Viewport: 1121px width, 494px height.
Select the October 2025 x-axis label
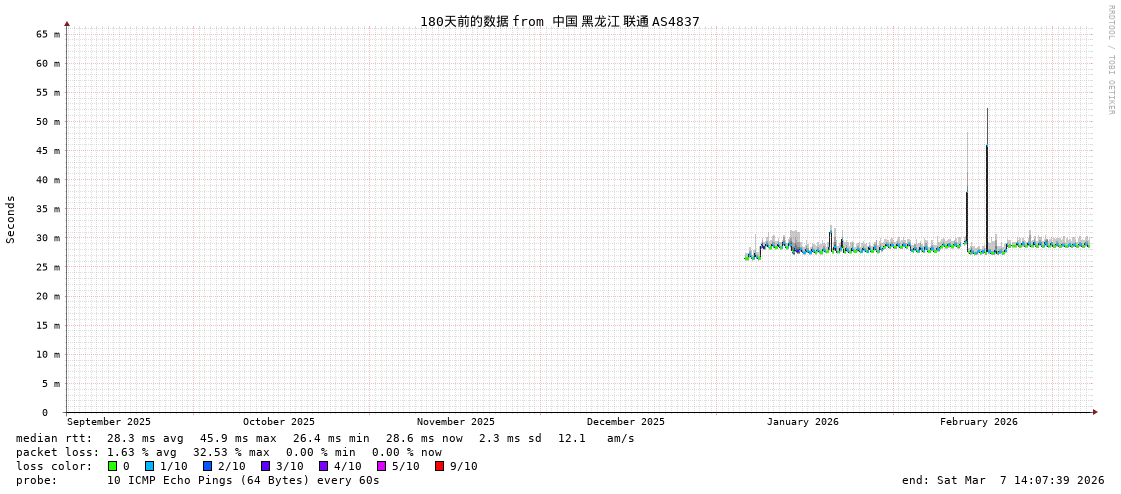pyautogui.click(x=278, y=422)
